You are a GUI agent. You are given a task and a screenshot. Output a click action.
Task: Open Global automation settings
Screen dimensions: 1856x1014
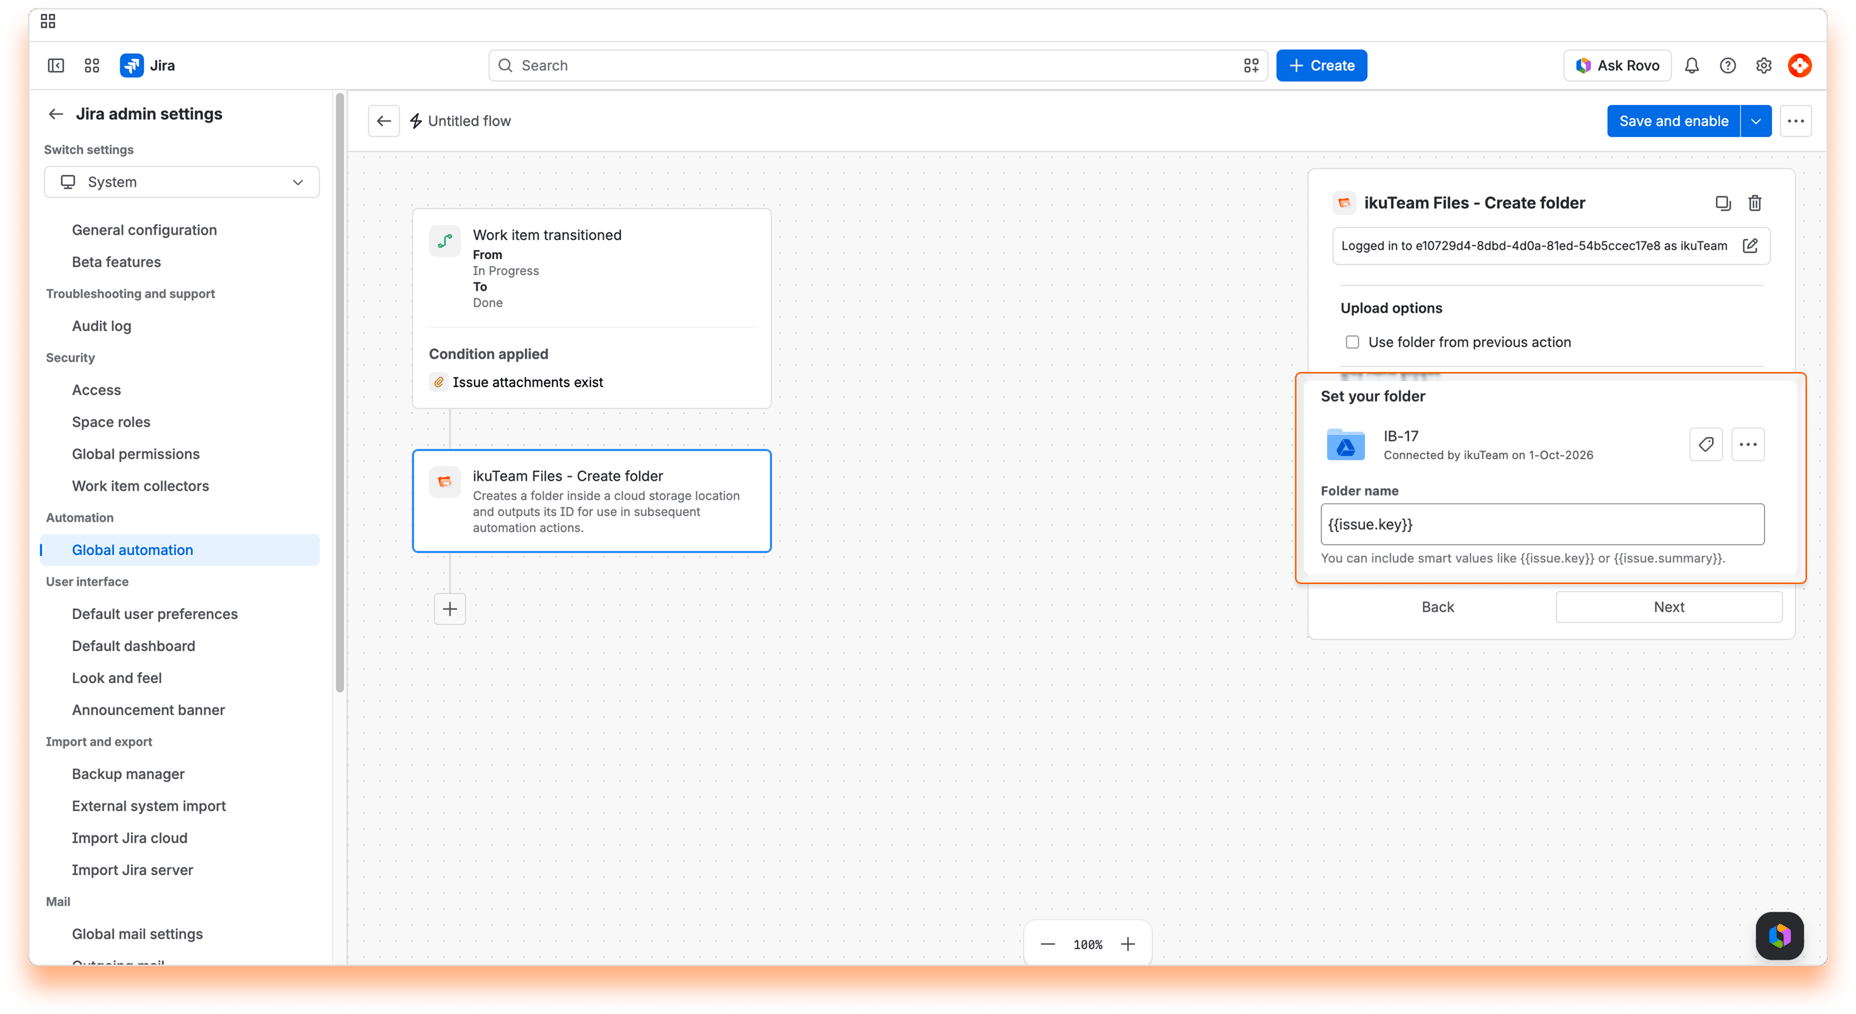[x=180, y=550]
